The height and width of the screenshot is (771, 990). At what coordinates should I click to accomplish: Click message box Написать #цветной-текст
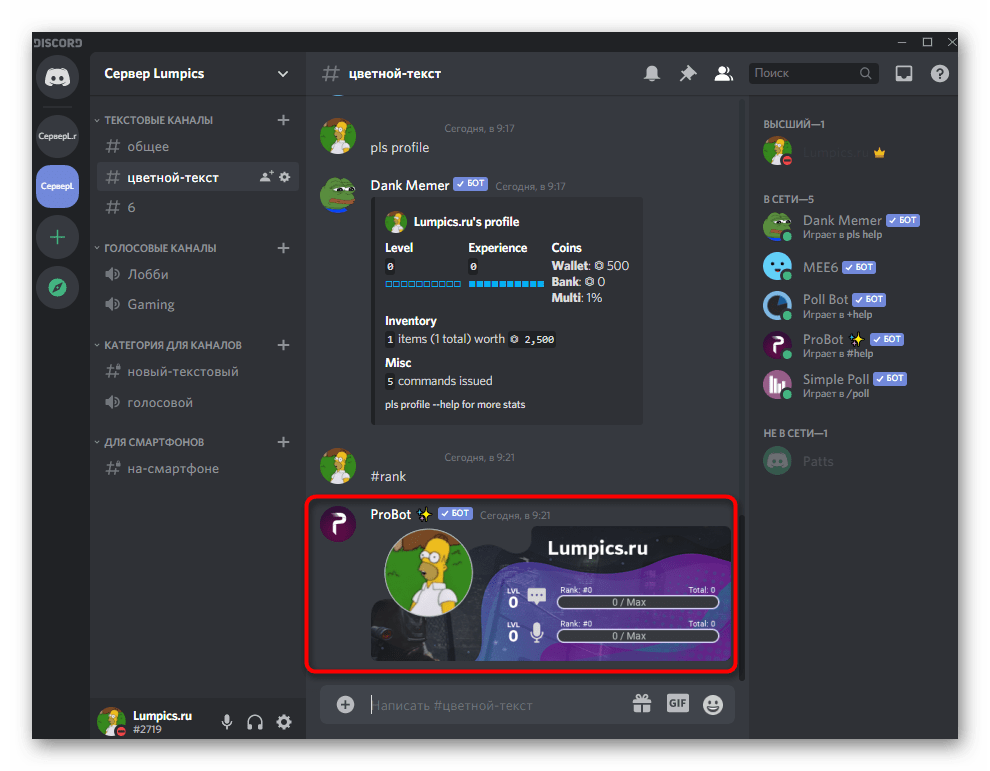[496, 705]
